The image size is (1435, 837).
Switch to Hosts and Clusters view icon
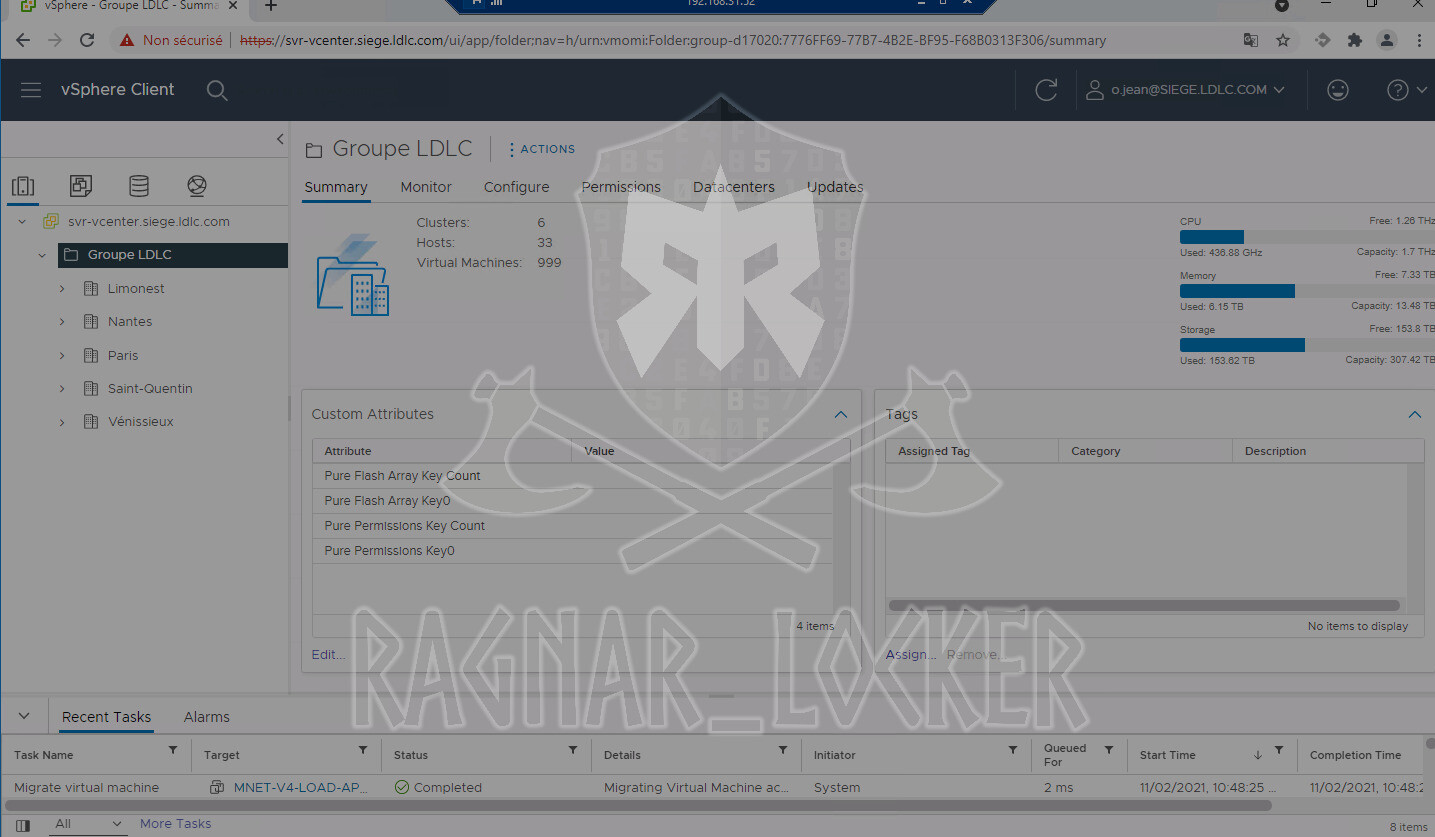(23, 186)
